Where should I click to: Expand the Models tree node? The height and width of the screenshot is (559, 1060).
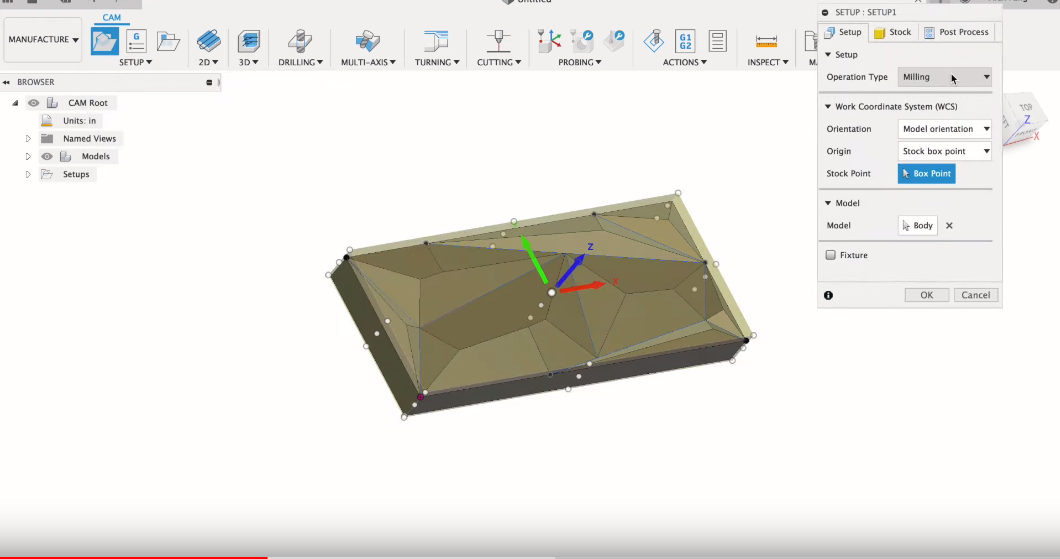[x=28, y=156]
